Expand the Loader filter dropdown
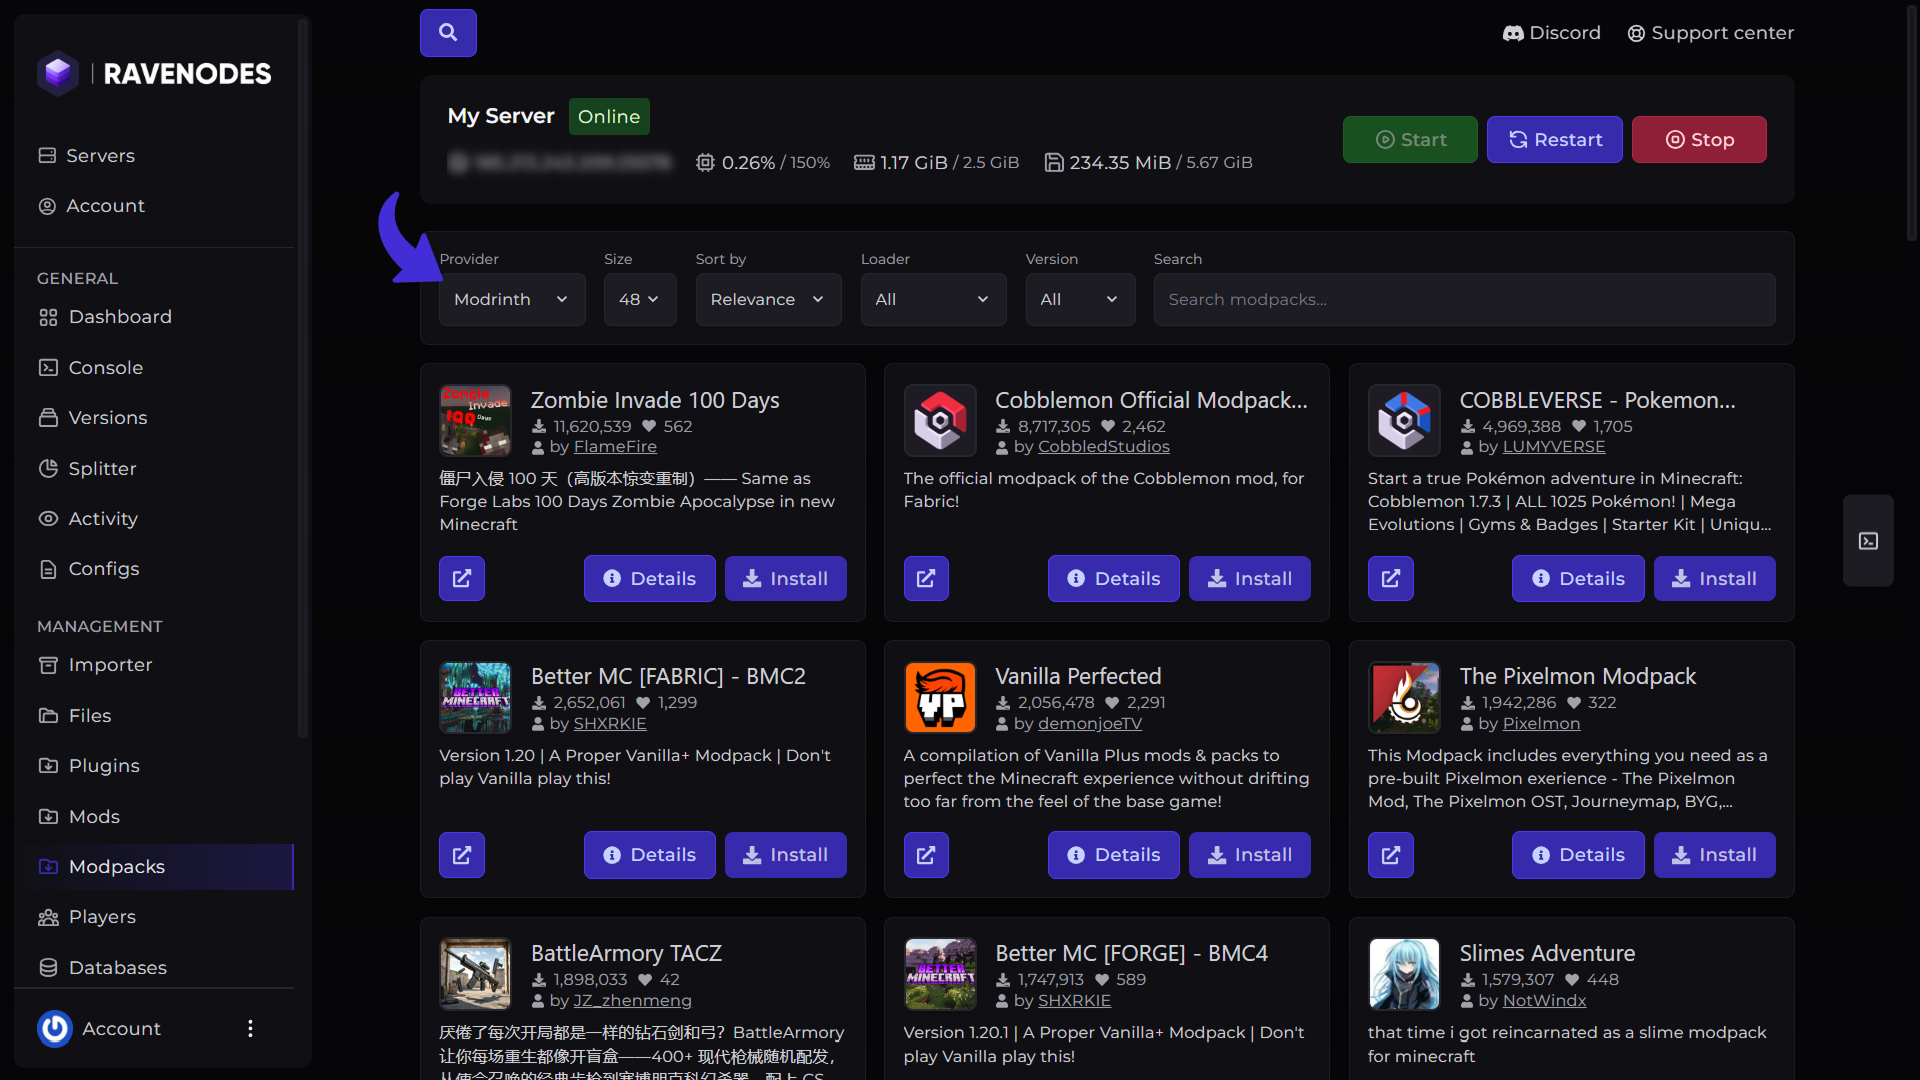 (x=933, y=299)
